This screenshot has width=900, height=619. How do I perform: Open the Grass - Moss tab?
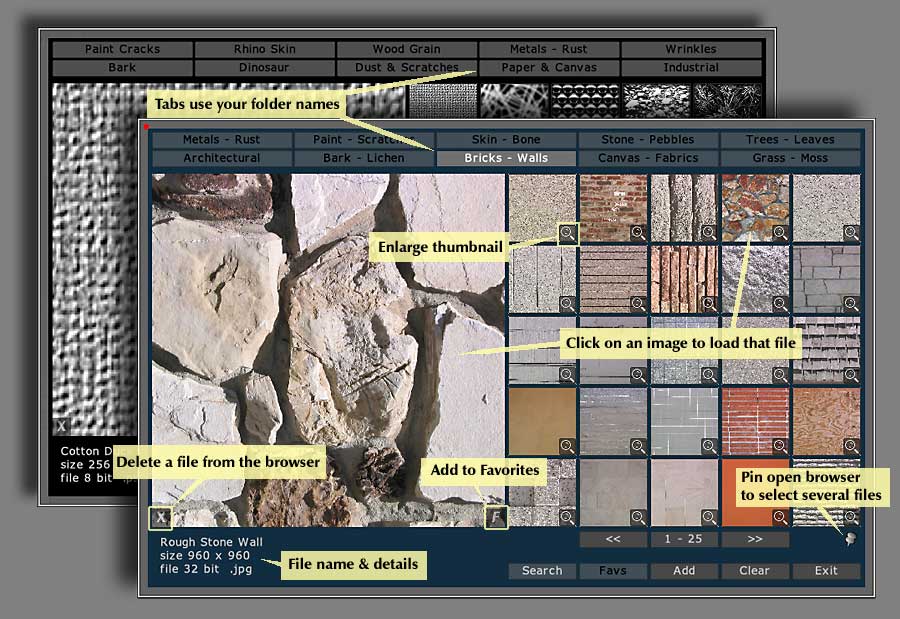[x=789, y=158]
